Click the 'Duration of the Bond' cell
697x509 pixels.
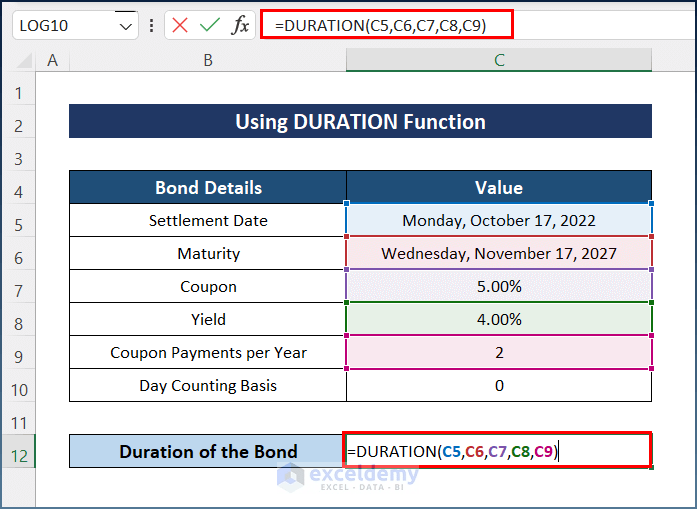(x=208, y=451)
